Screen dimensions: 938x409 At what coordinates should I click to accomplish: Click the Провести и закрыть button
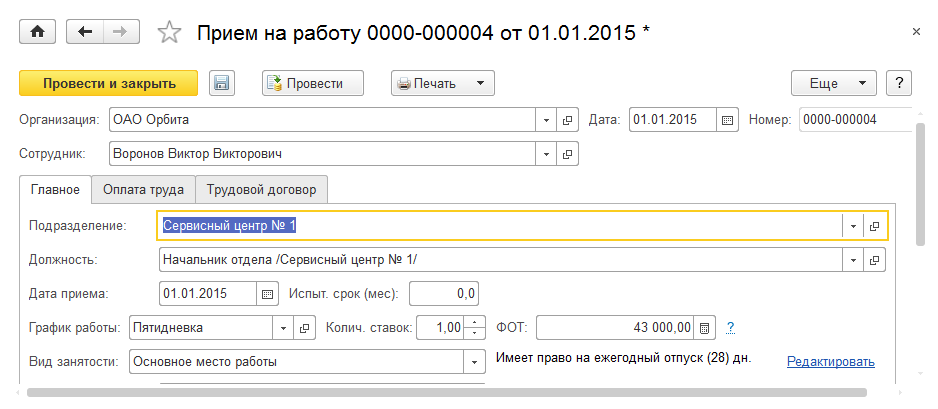pyautogui.click(x=108, y=84)
